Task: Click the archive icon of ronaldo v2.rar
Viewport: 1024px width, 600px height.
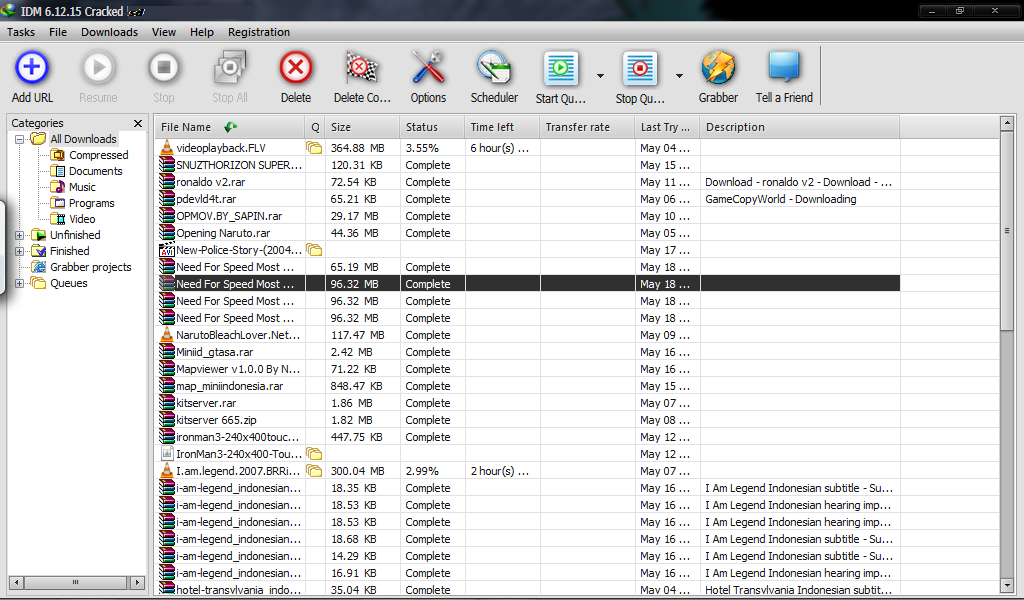Action: 167,182
